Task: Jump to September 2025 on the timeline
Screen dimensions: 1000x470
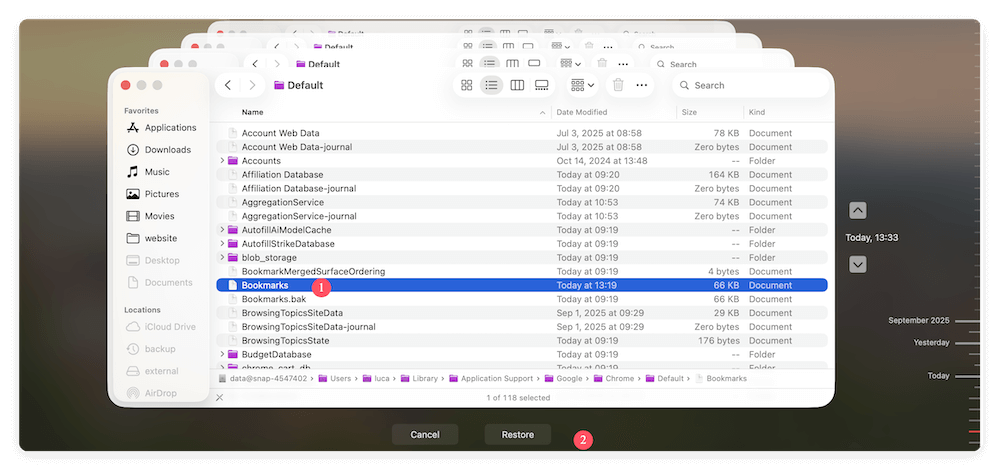Action: 918,321
